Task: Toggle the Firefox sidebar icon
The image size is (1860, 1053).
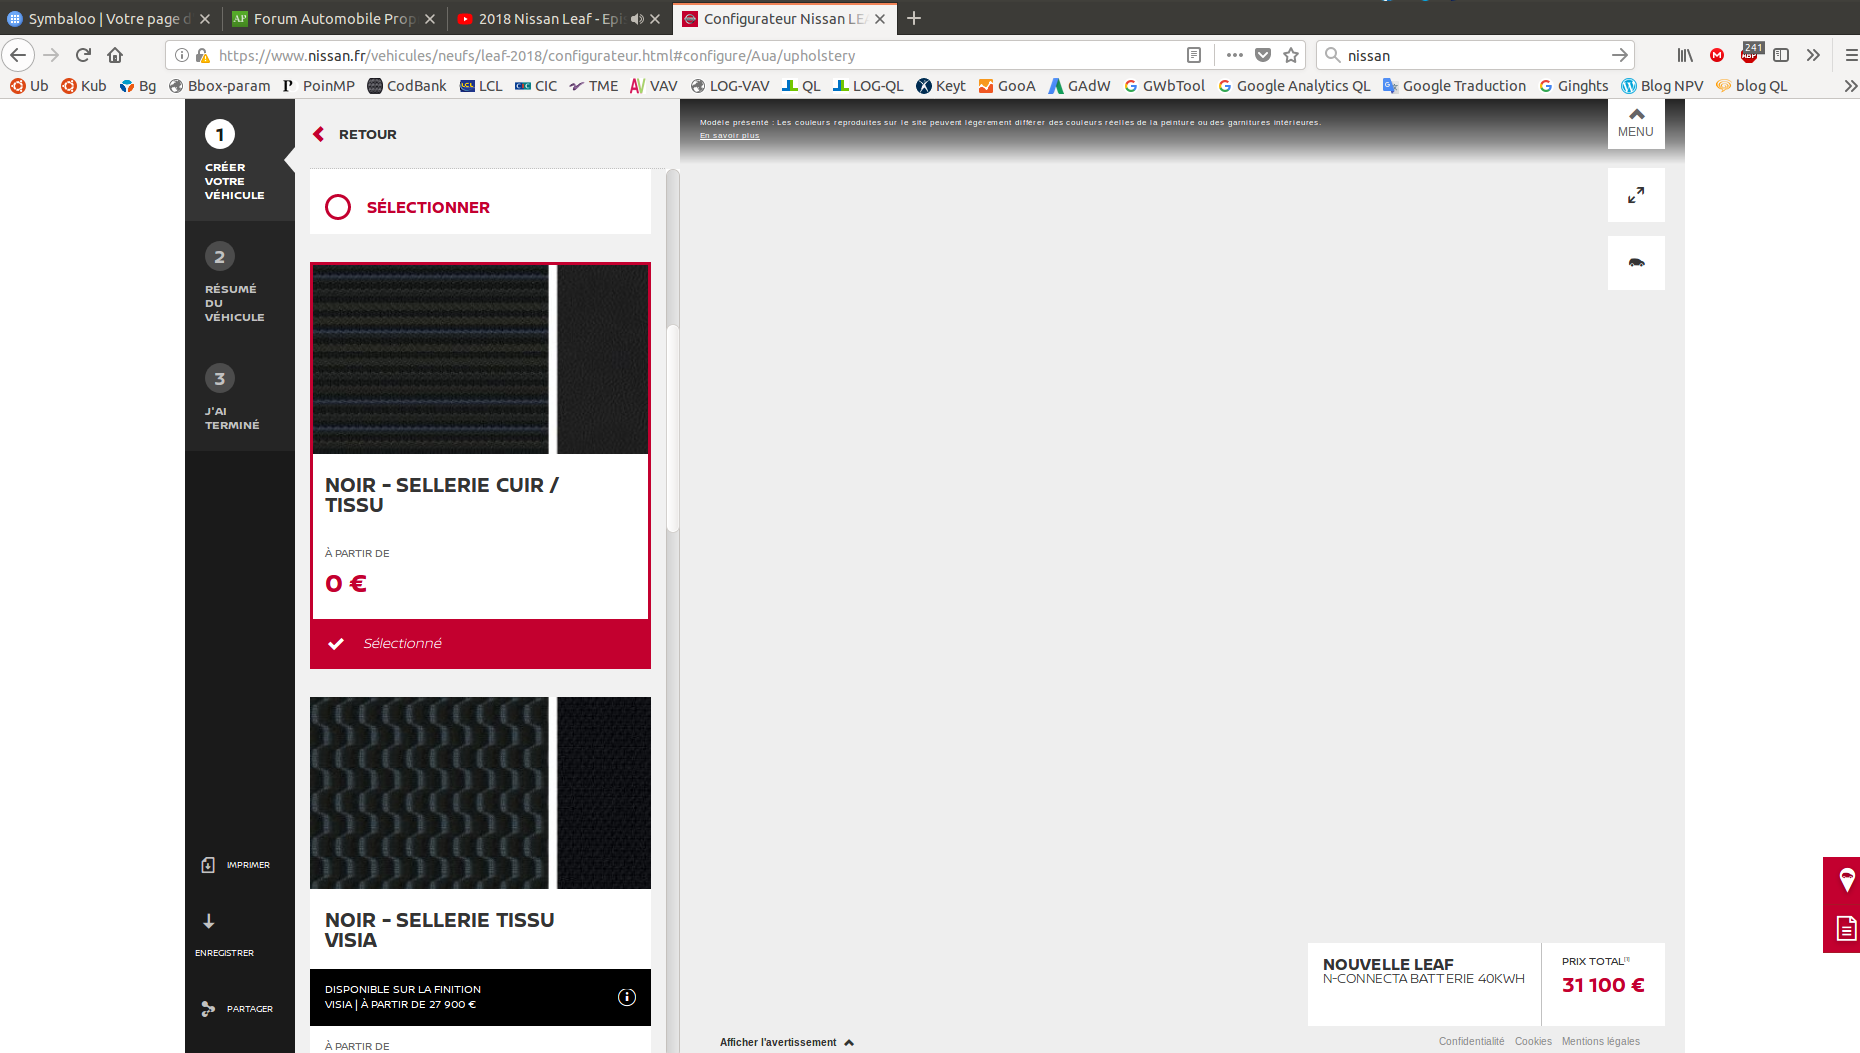Action: point(1781,55)
